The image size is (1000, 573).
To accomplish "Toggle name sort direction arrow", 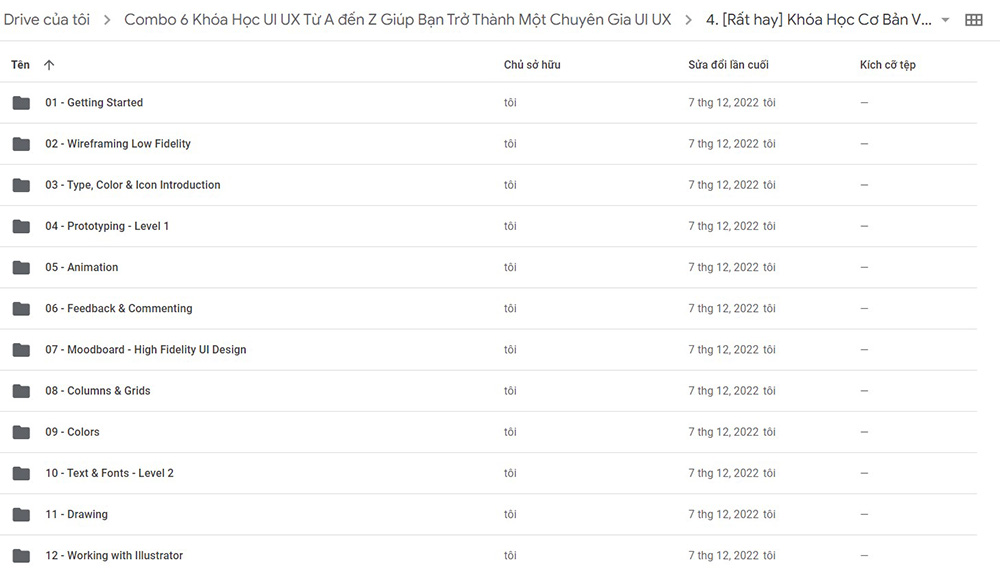I will (49, 64).
